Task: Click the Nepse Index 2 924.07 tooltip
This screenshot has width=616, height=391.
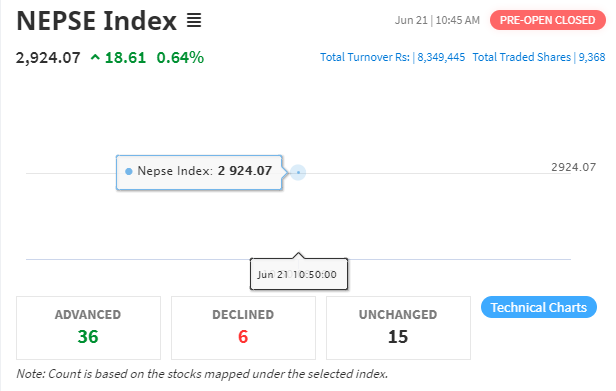Action: [199, 173]
